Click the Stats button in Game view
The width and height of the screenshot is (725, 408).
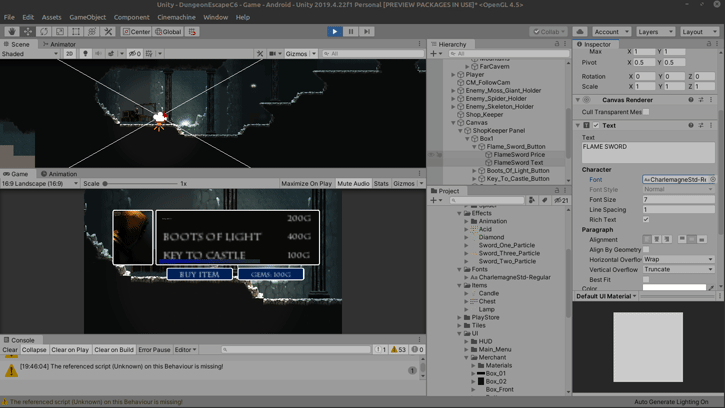click(381, 184)
